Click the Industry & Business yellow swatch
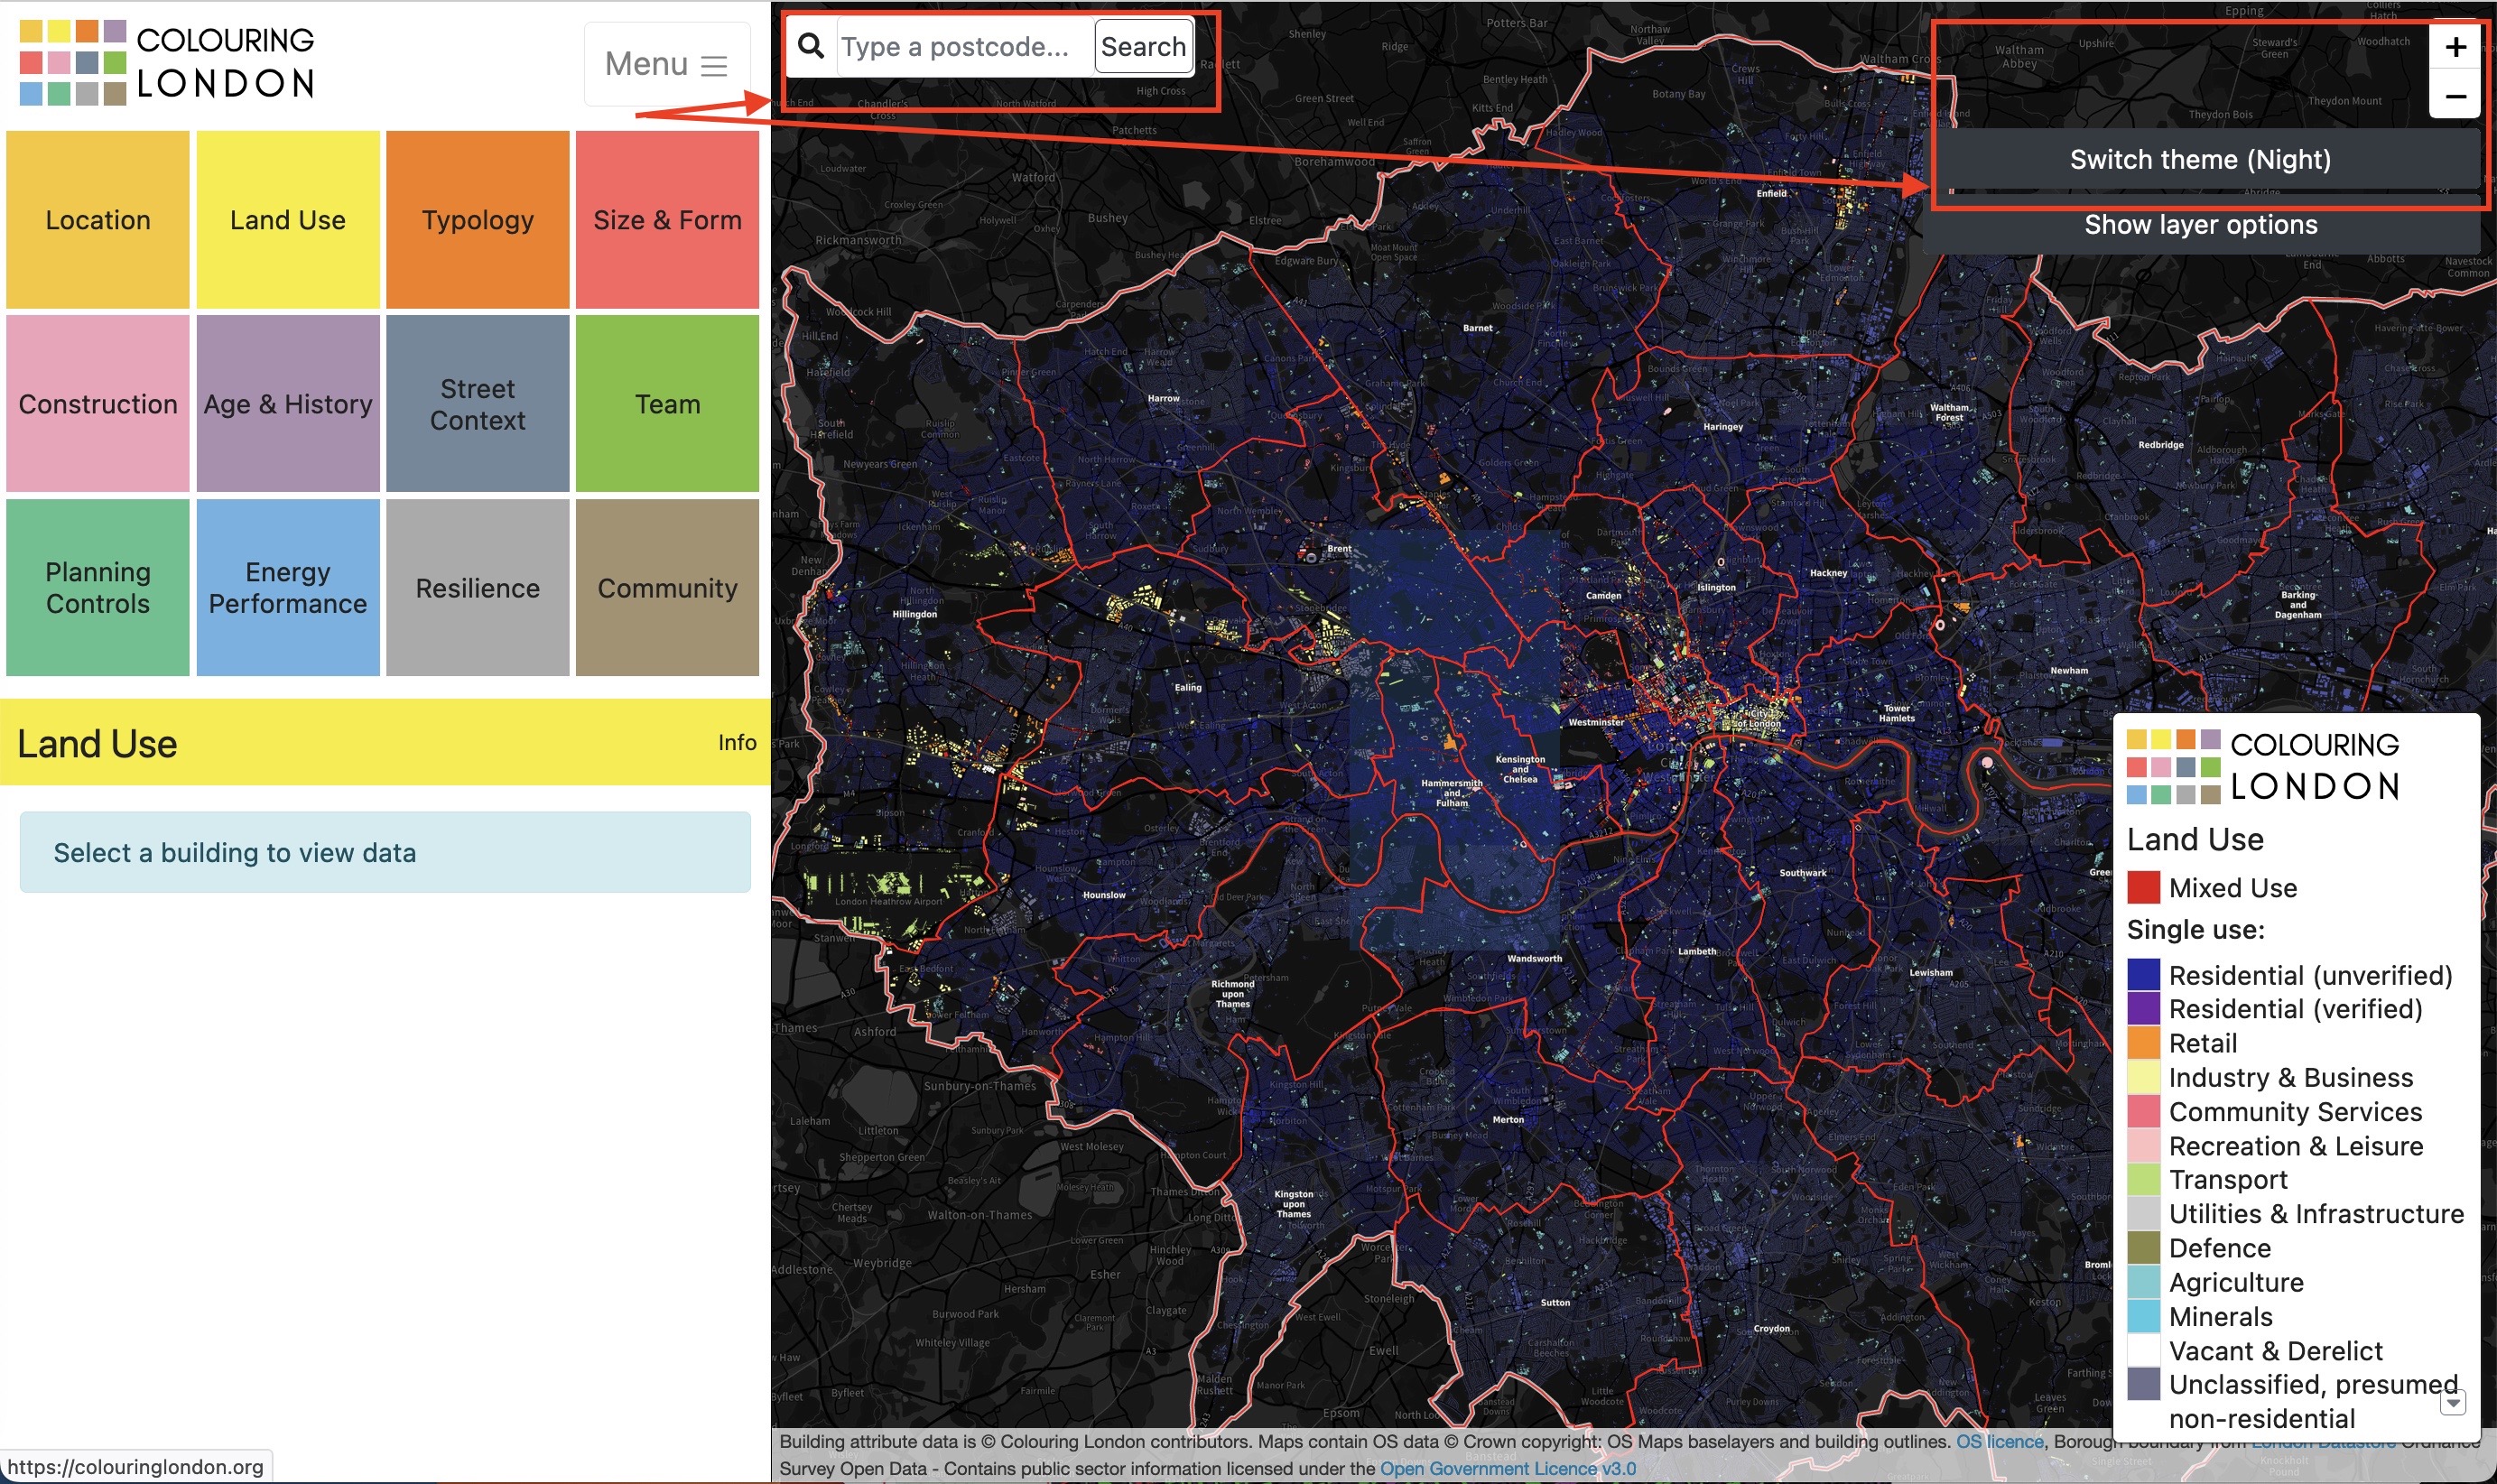Viewport: 2497px width, 1484px height. coord(2143,1077)
